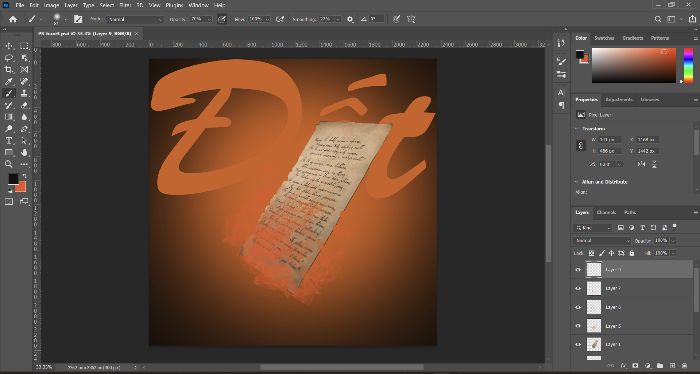
Task: Select the Move tool
Action: 9,46
